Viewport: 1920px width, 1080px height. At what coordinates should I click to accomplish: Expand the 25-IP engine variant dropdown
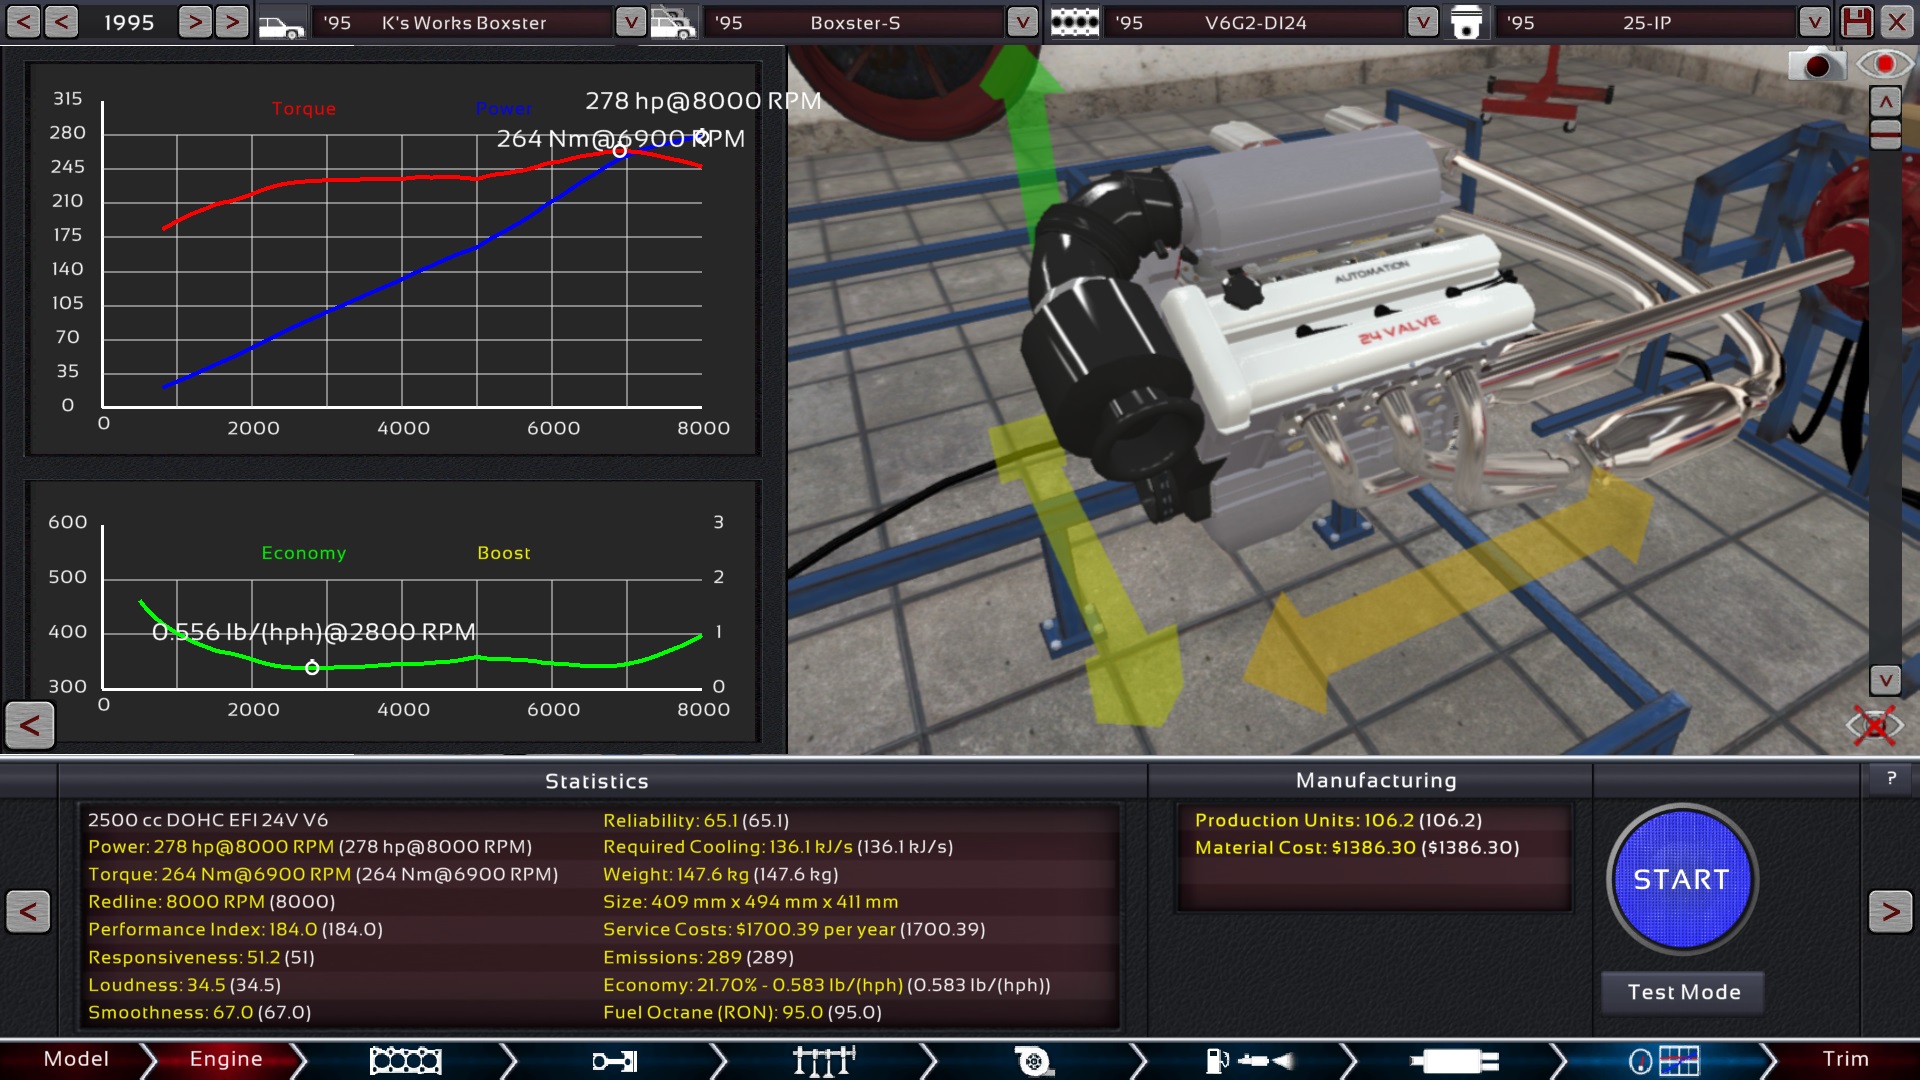click(1814, 22)
